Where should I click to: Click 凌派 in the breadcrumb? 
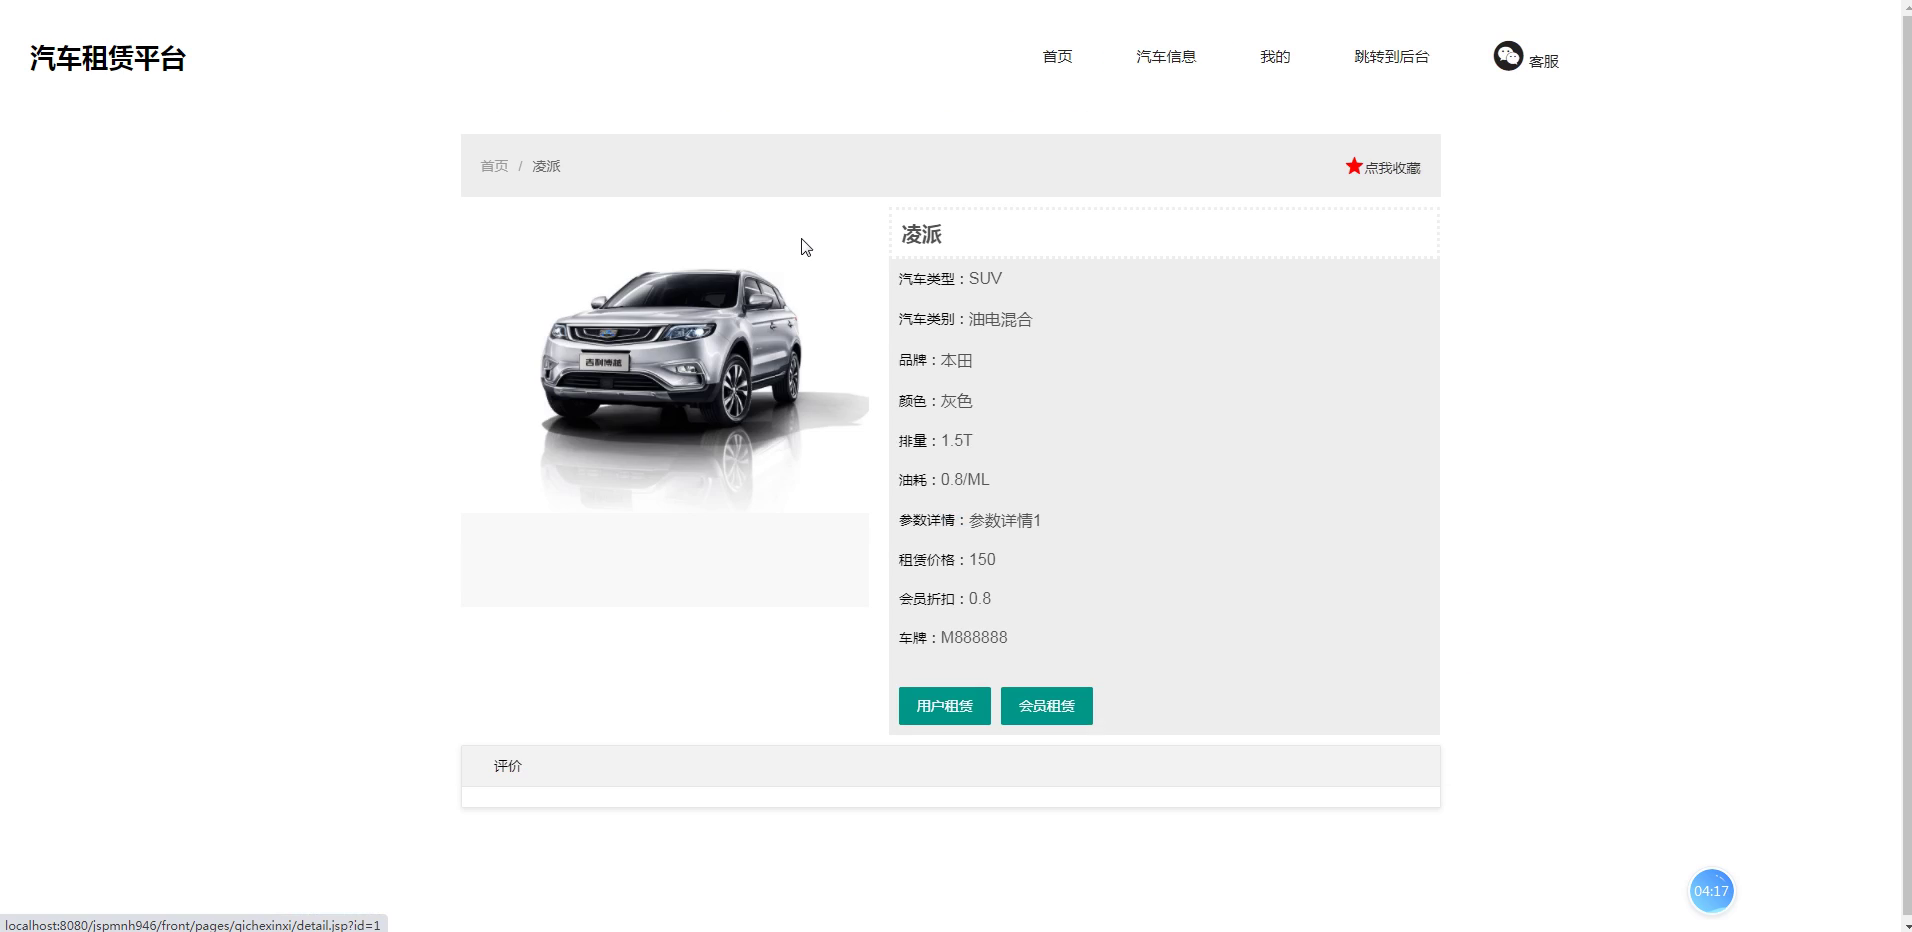[x=546, y=166]
